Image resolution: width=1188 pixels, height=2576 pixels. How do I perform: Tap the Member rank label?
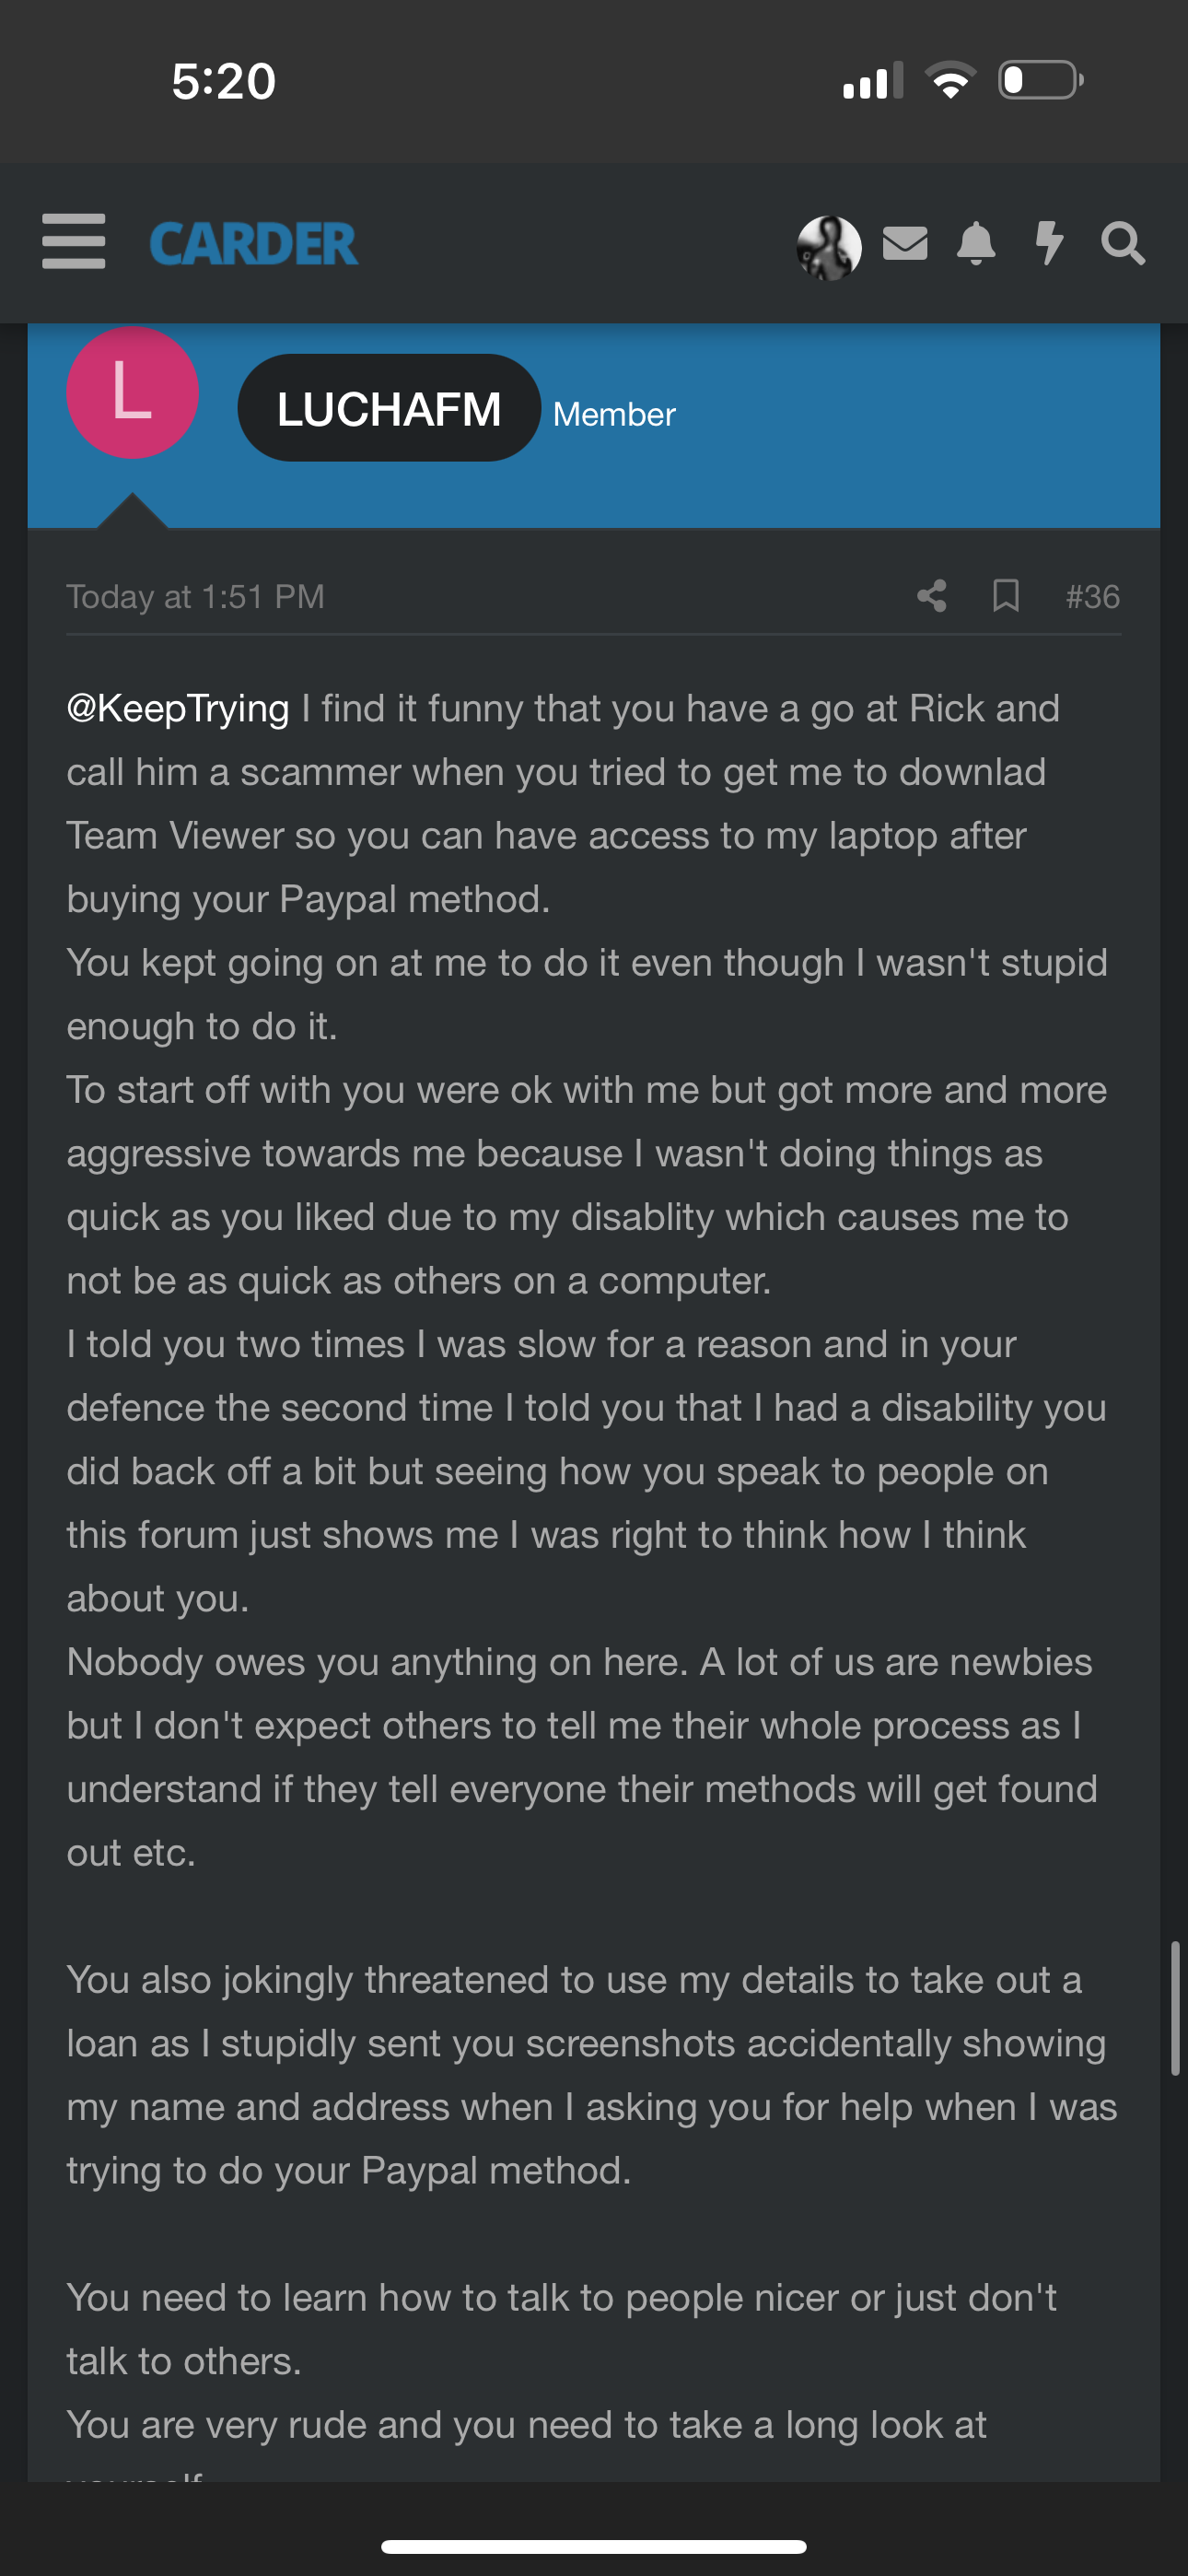614,414
